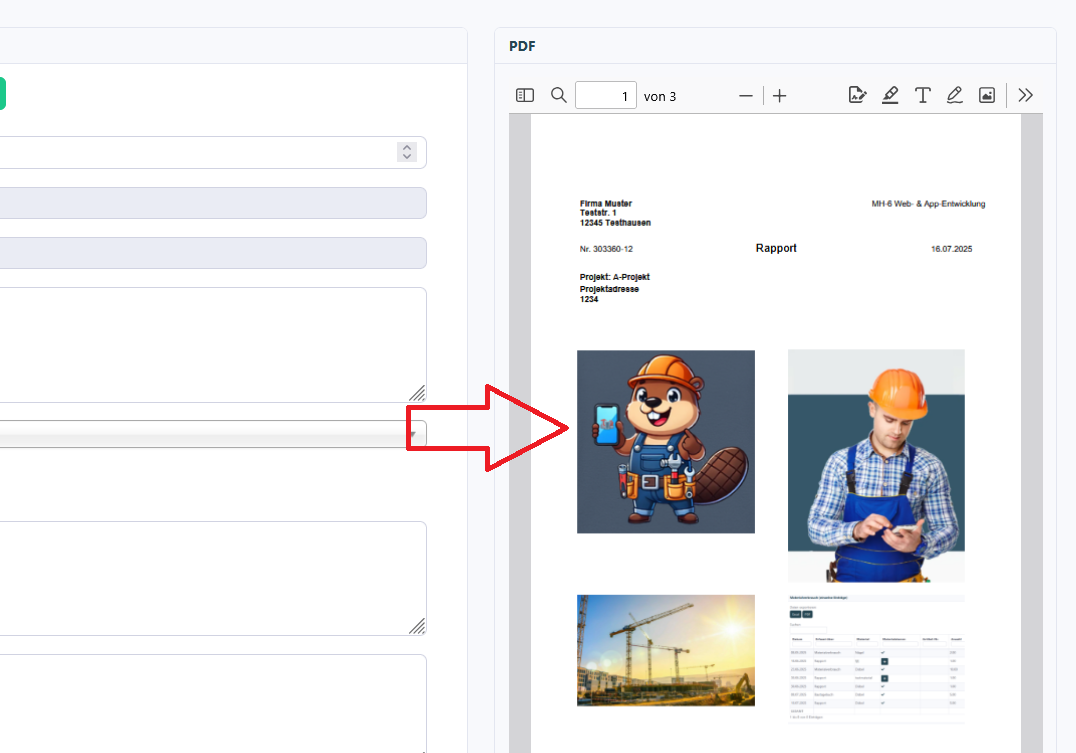The image size is (1076, 753).
Task: Click the 'PDF' panel title
Action: pyautogui.click(x=522, y=46)
